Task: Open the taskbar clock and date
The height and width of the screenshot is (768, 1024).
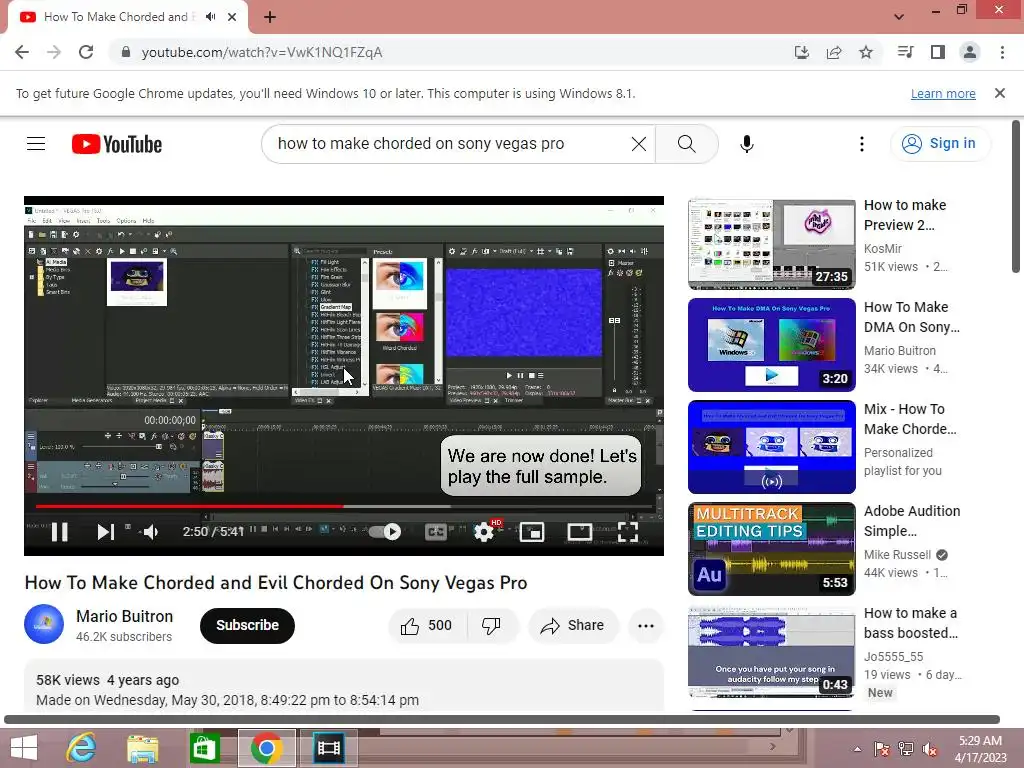Action: click(x=980, y=749)
